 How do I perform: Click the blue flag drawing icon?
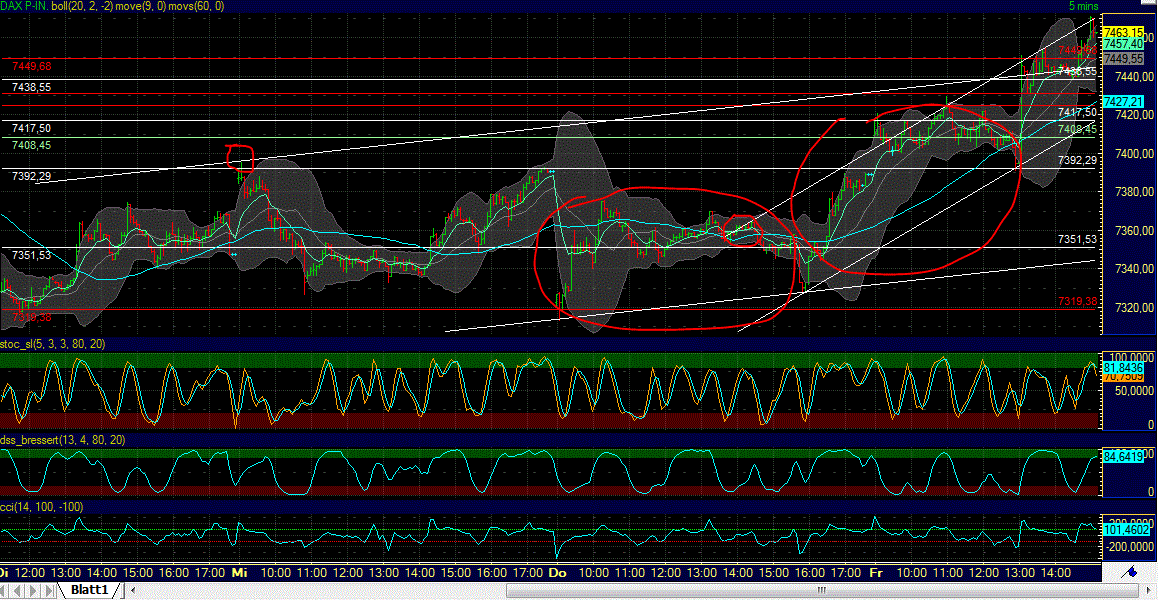(1128, 573)
